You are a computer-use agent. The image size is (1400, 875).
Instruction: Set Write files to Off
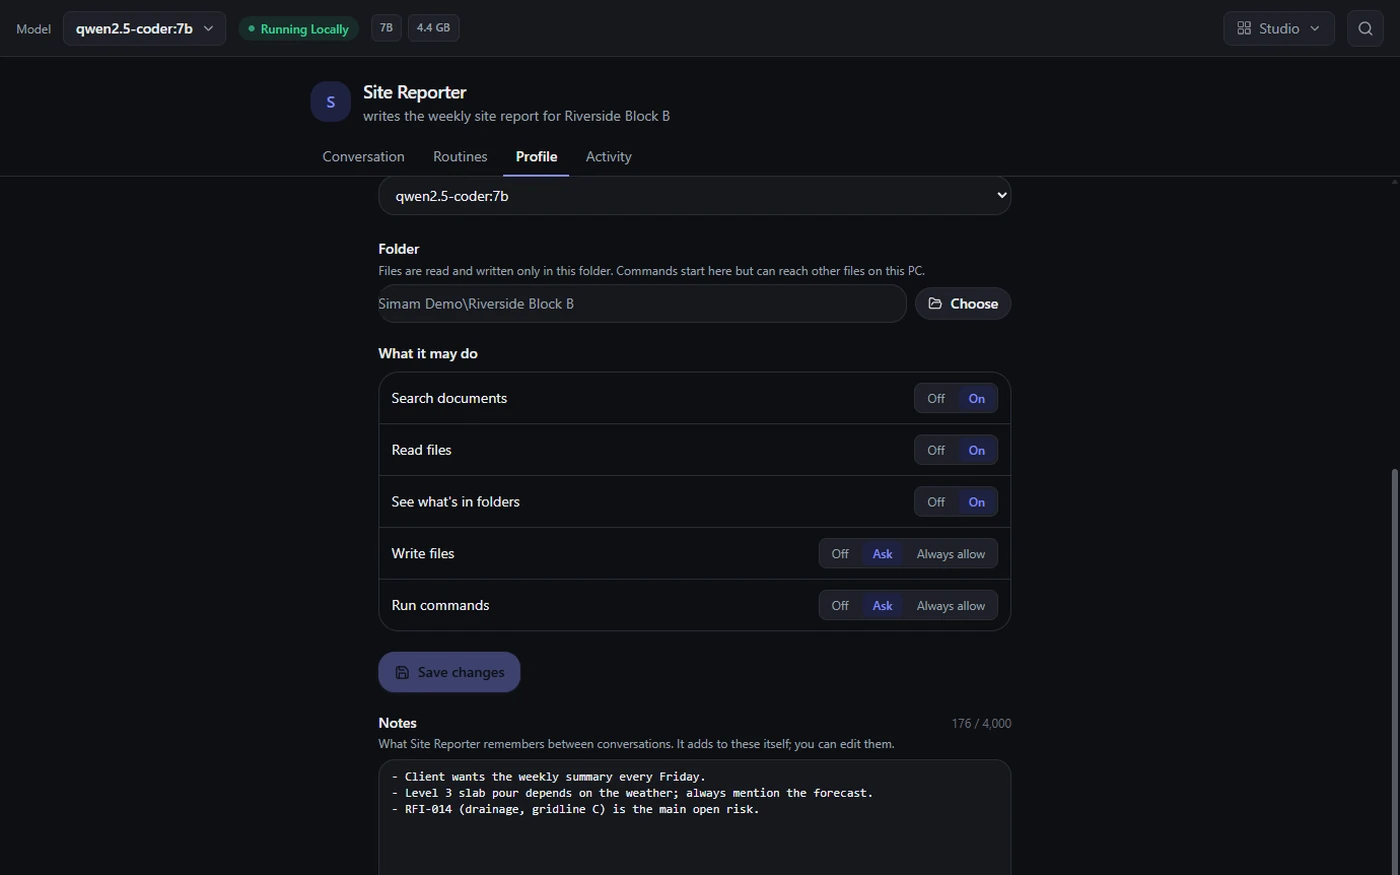(x=840, y=554)
